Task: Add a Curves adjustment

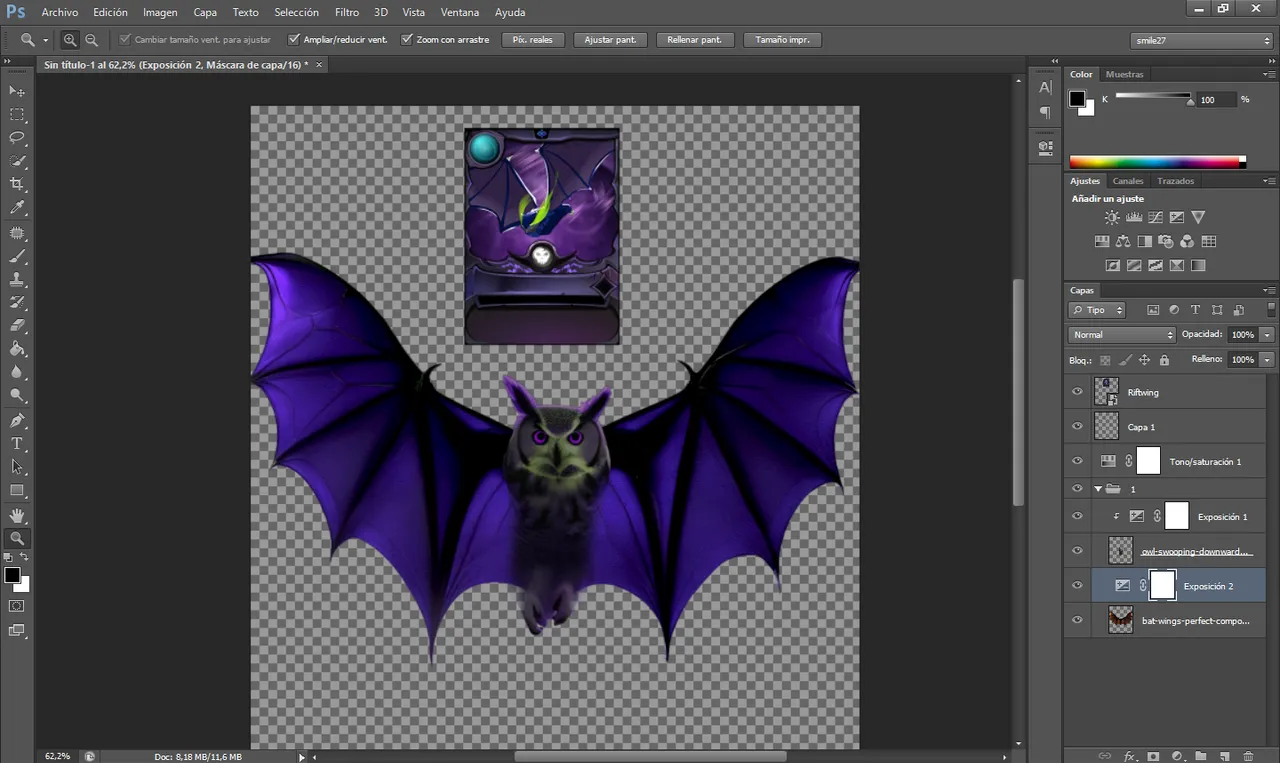Action: [1156, 217]
